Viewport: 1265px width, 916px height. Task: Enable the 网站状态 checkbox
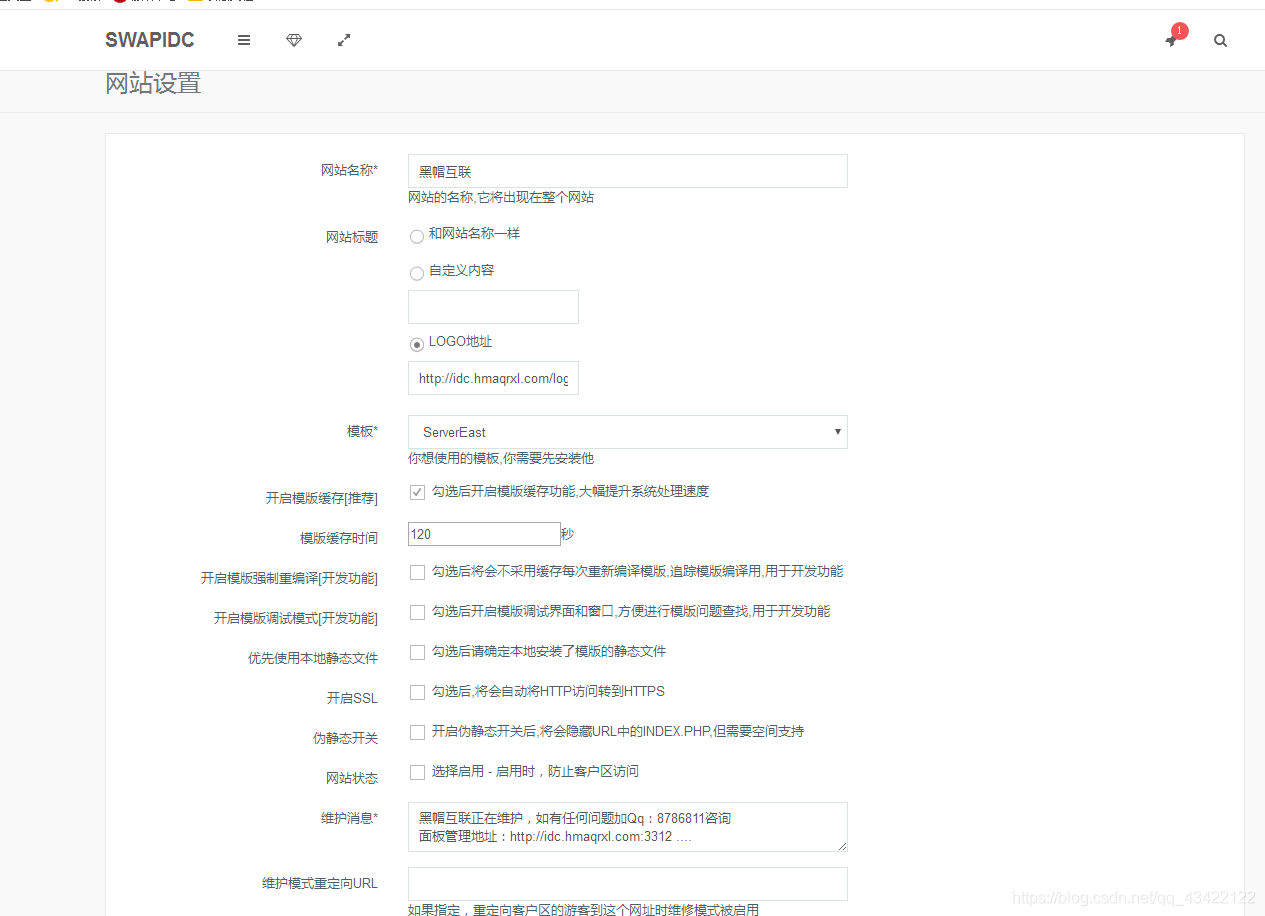click(x=417, y=771)
